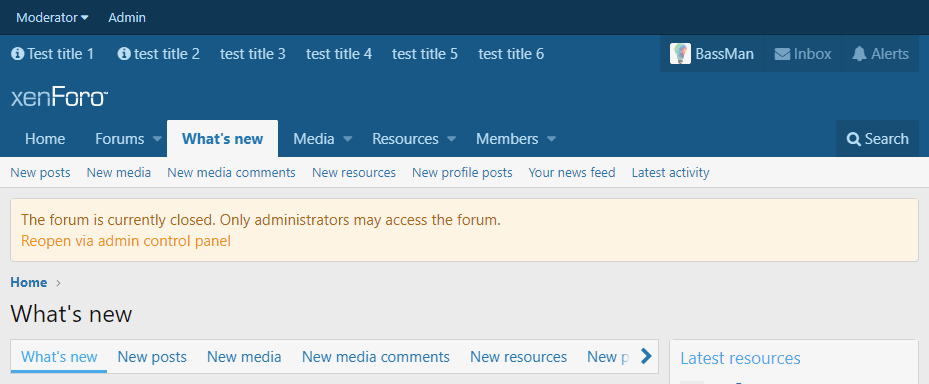Click Reopen via admin control panel
The image size is (929, 384).
126,241
